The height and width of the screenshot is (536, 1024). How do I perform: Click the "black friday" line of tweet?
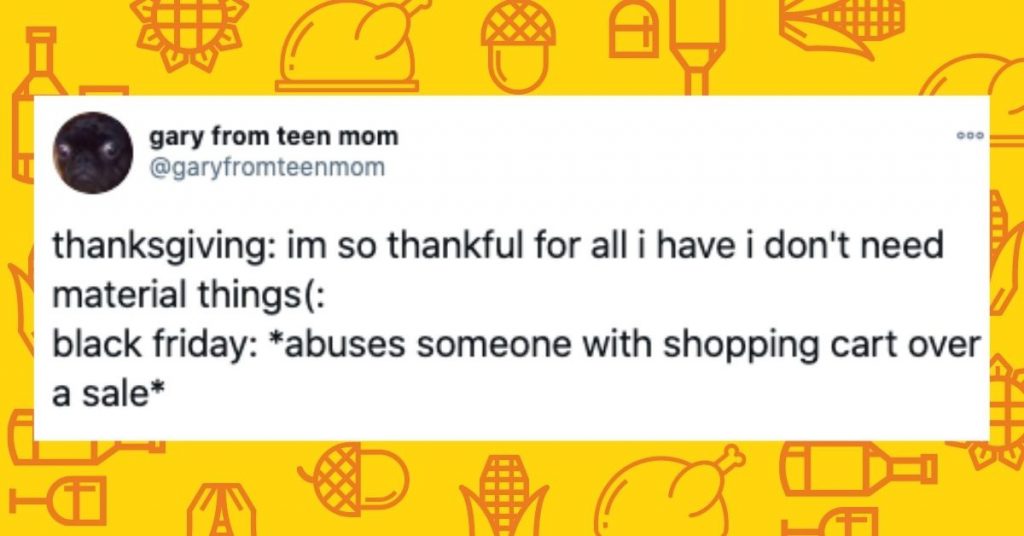point(517,345)
